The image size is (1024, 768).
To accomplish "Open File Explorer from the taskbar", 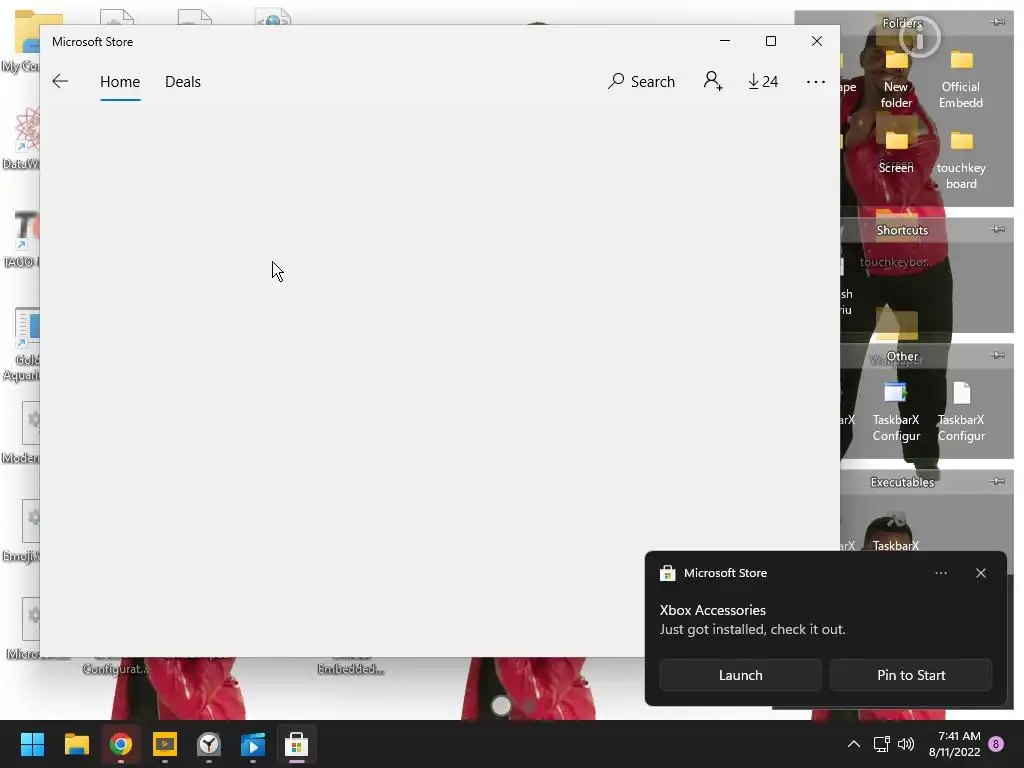I will pos(76,744).
